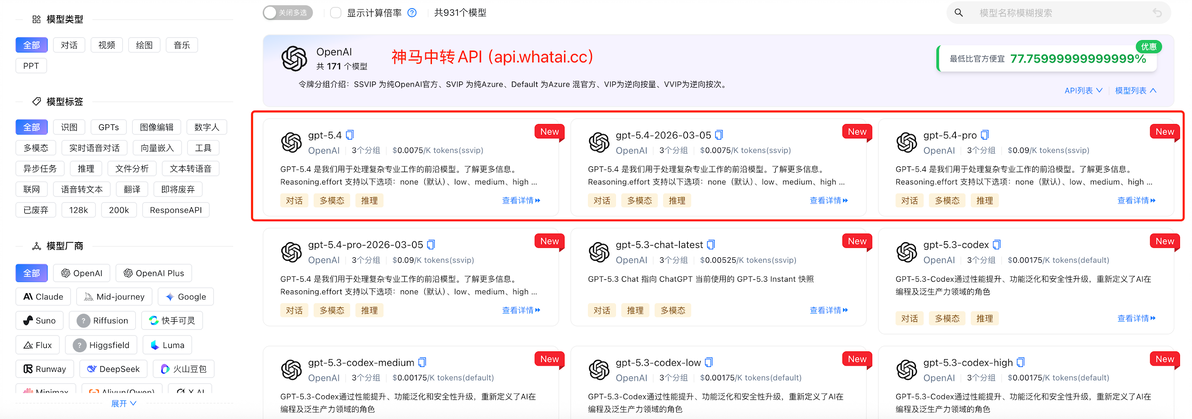The image size is (1192, 419).
Task: Select the 向量嵌入 tag filter
Action: pos(157,148)
